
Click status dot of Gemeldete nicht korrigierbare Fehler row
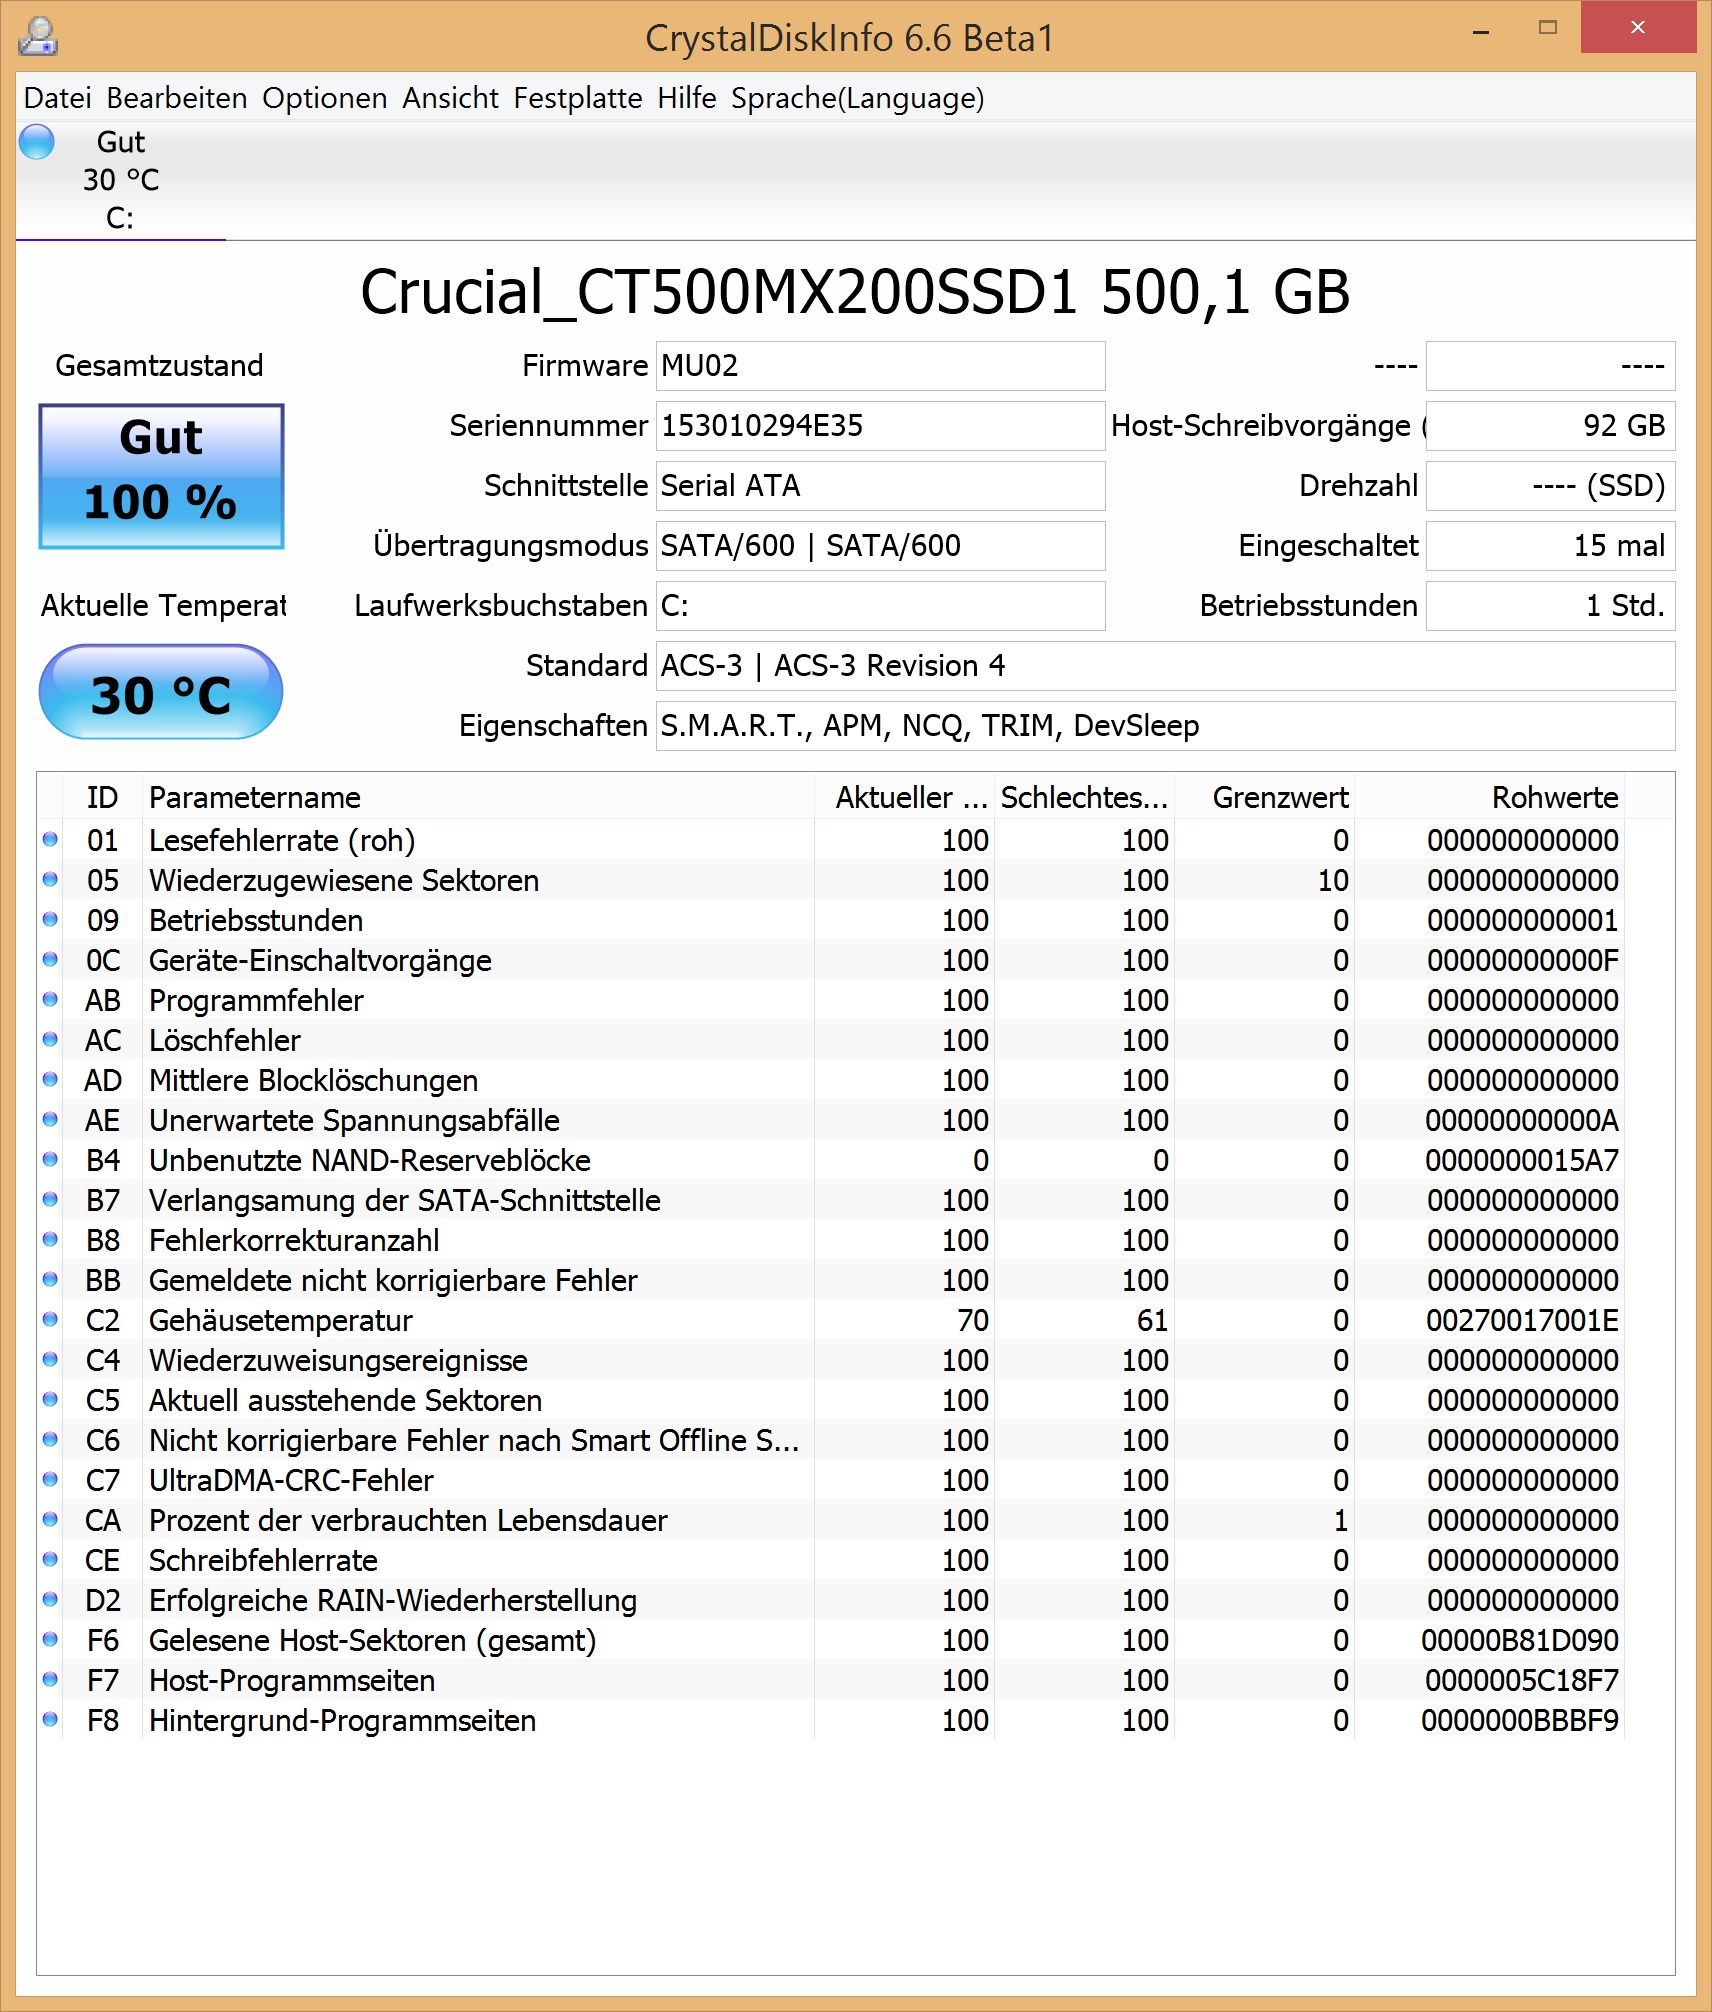tap(50, 1280)
